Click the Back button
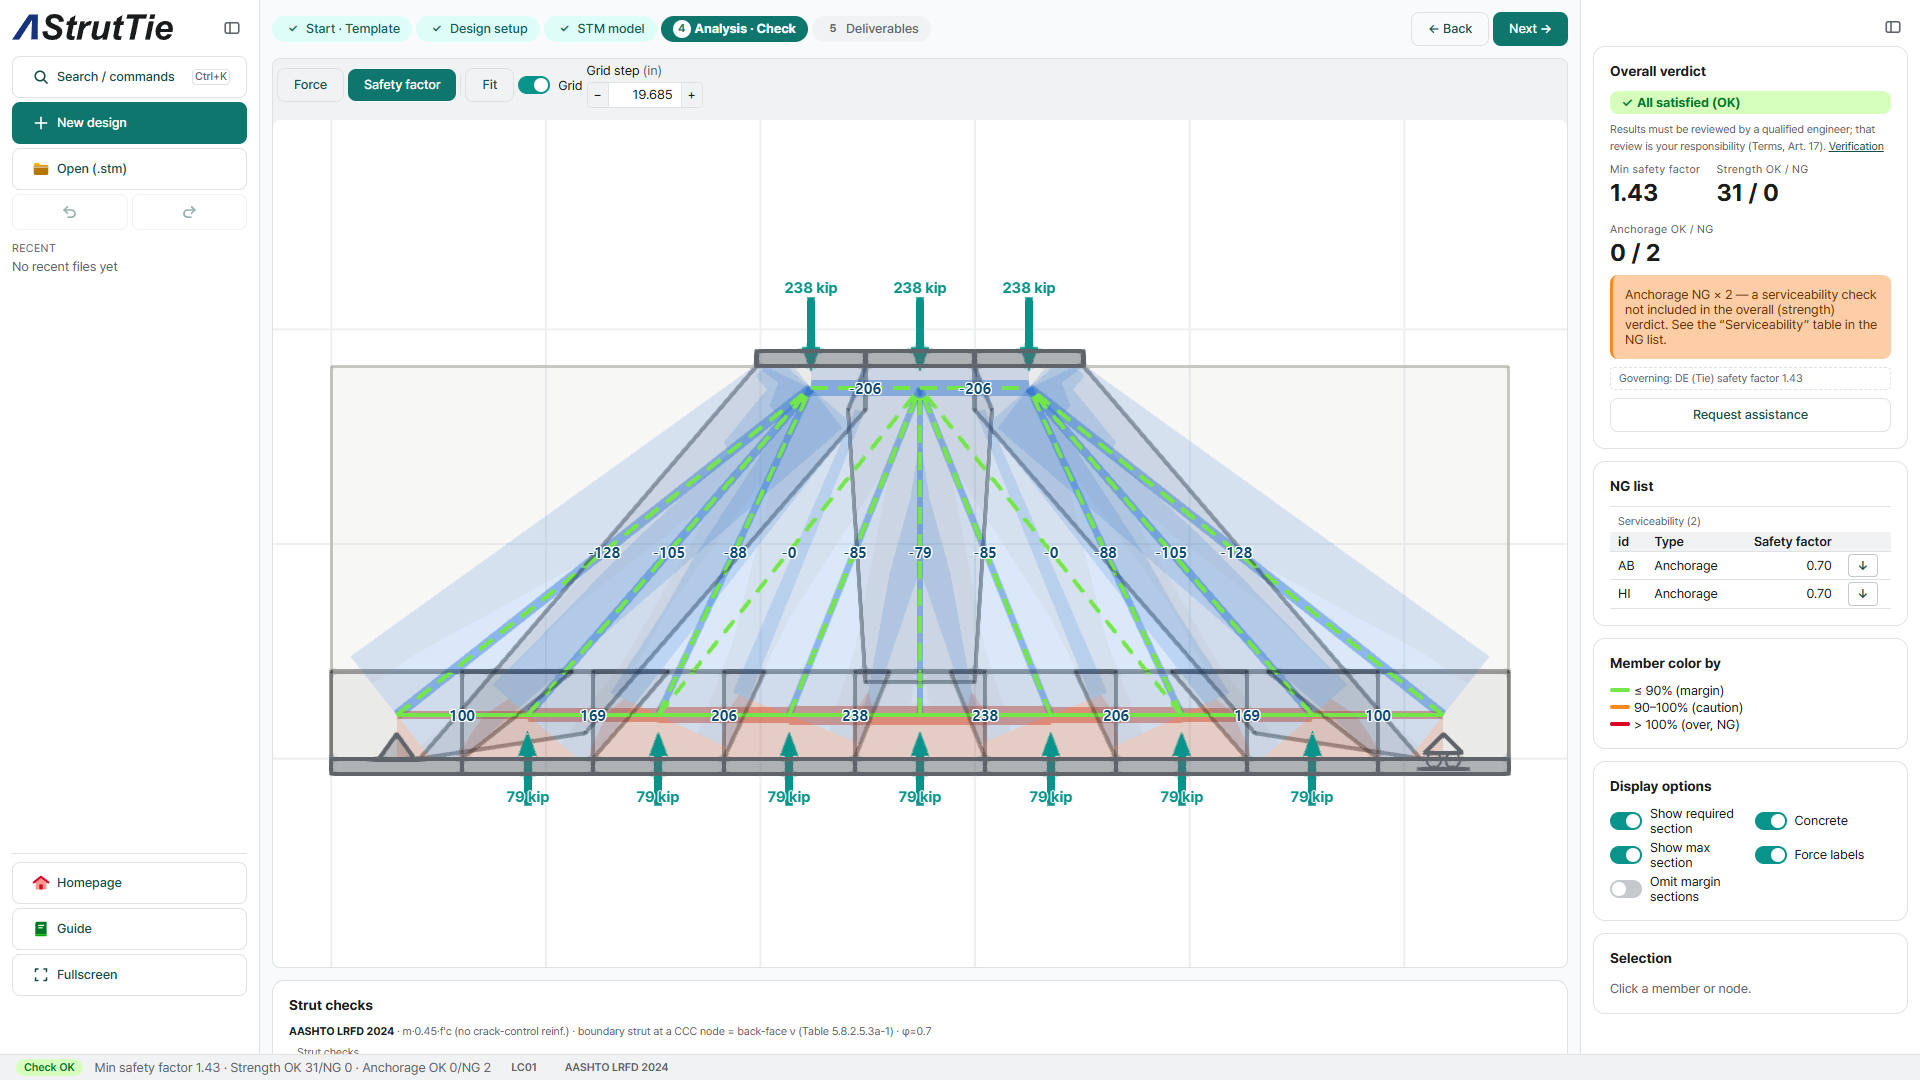The image size is (1920, 1080). 1450,29
